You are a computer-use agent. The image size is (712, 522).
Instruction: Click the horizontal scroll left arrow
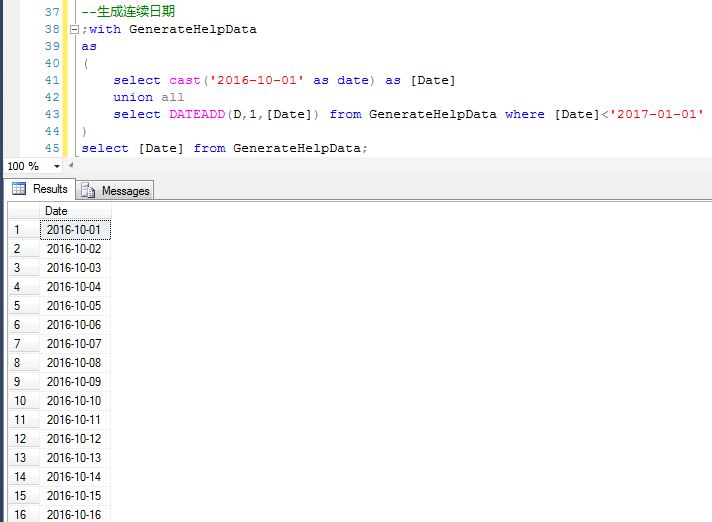point(71,166)
